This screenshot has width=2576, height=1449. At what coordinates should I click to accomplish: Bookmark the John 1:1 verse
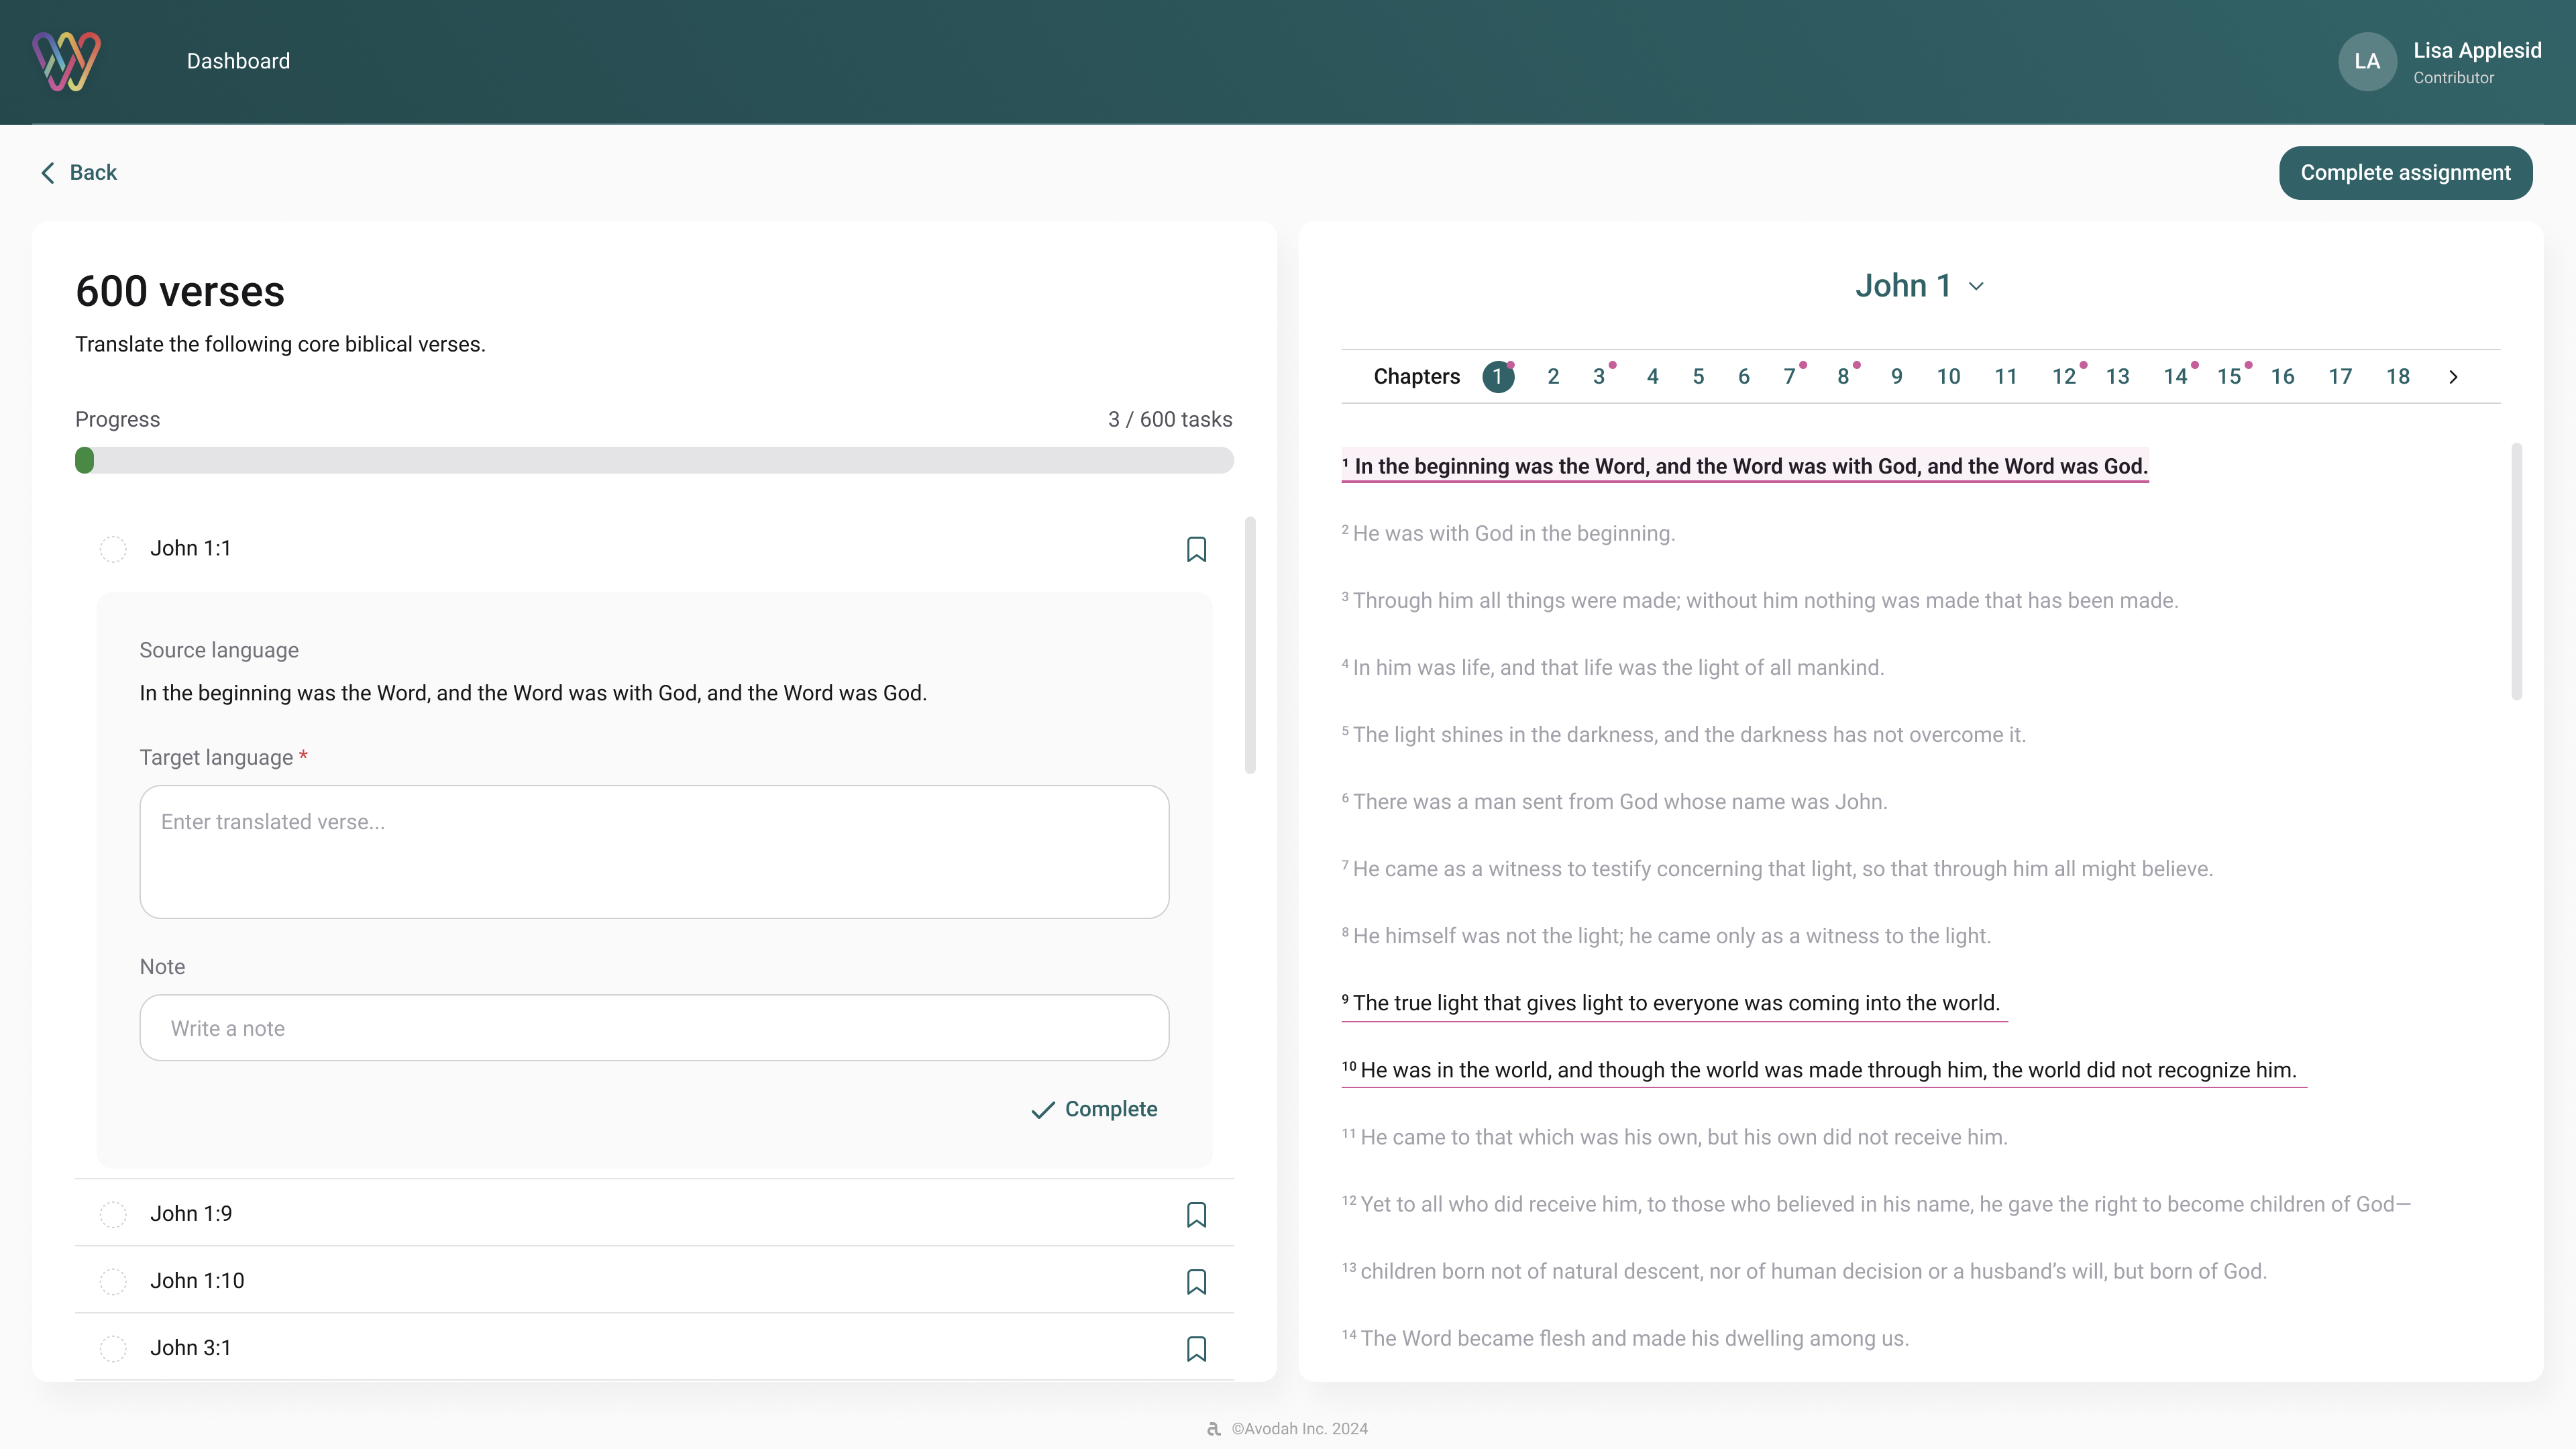tap(1196, 549)
